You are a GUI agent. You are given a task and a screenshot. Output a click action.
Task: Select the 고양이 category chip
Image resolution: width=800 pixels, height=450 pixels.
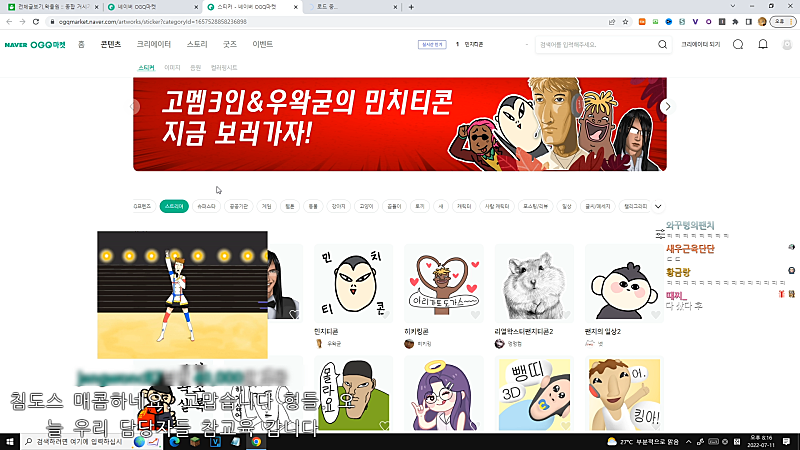pos(366,206)
